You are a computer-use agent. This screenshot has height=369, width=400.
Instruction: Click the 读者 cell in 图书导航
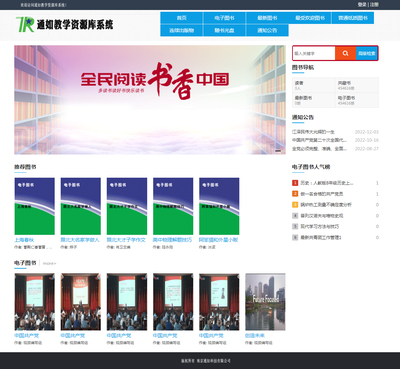click(314, 85)
